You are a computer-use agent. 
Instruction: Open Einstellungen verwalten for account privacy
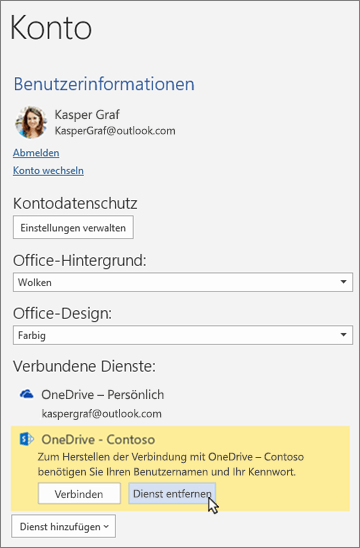point(73,228)
